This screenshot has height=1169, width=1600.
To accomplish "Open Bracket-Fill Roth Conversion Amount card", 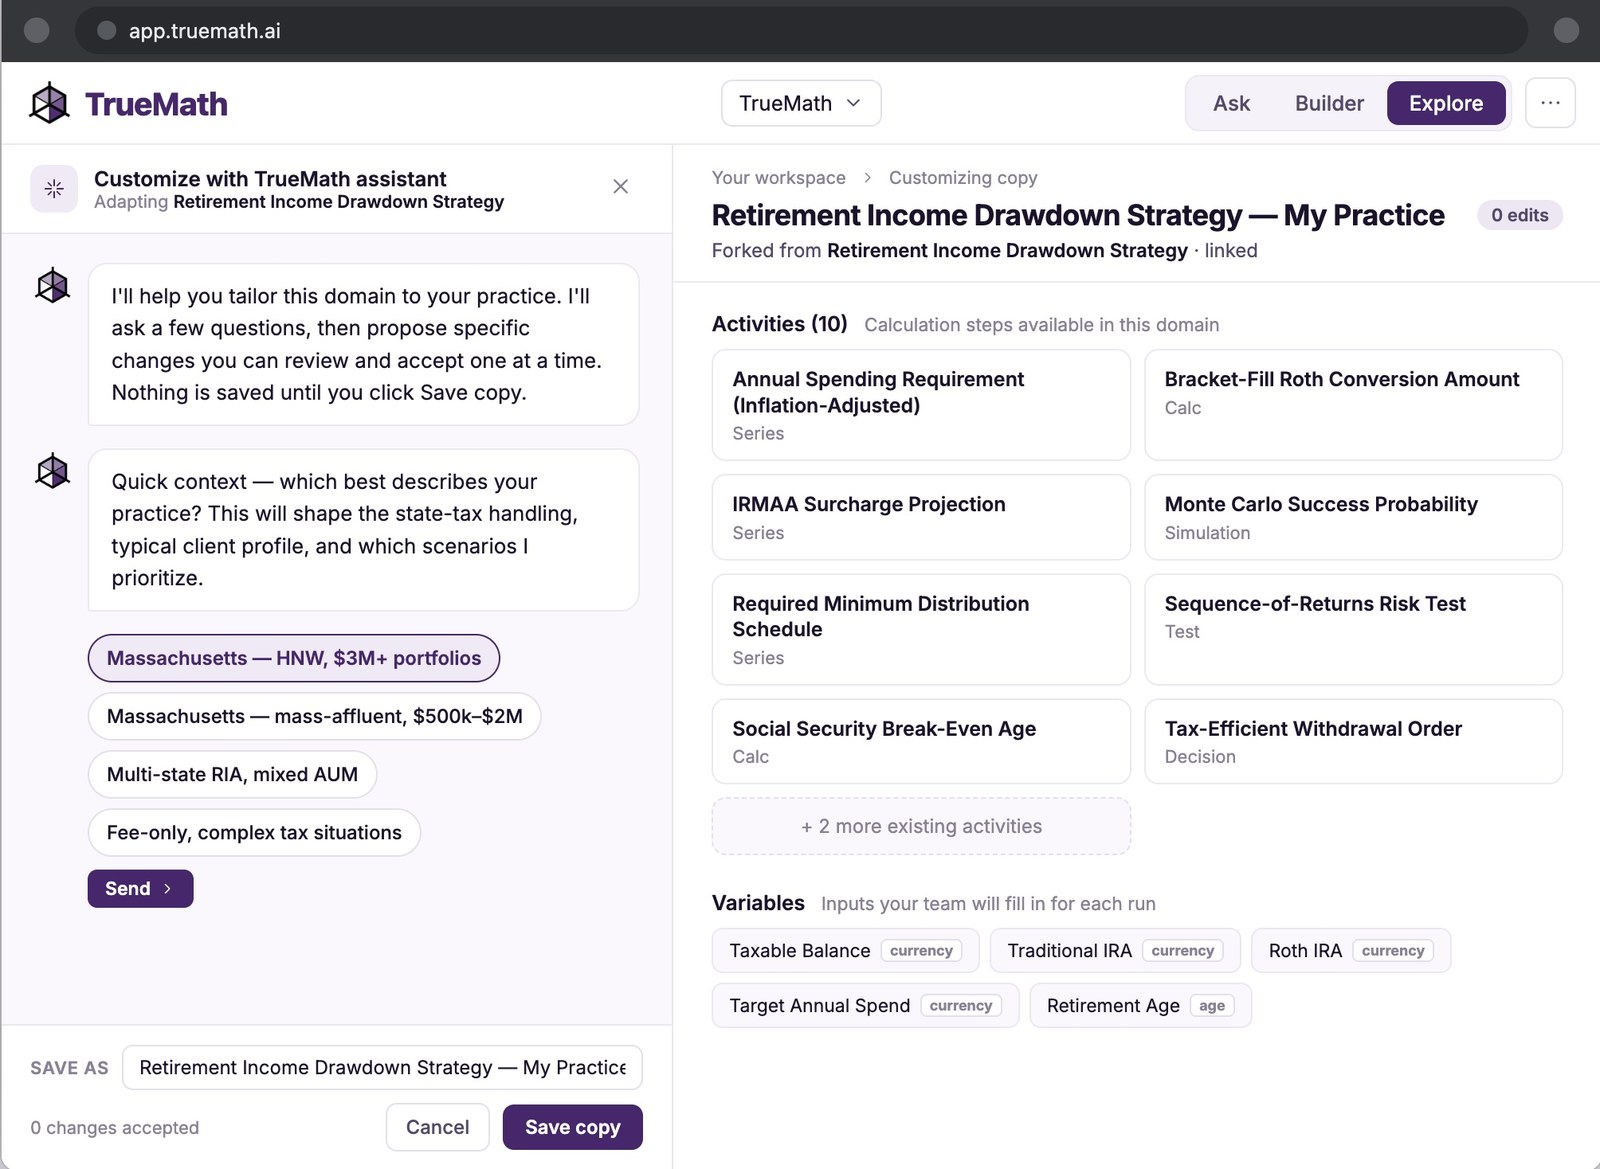I will [1353, 405].
